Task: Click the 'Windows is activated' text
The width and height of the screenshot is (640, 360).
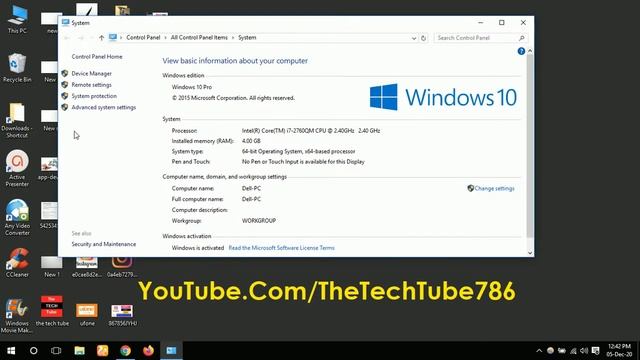Action: click(x=198, y=248)
